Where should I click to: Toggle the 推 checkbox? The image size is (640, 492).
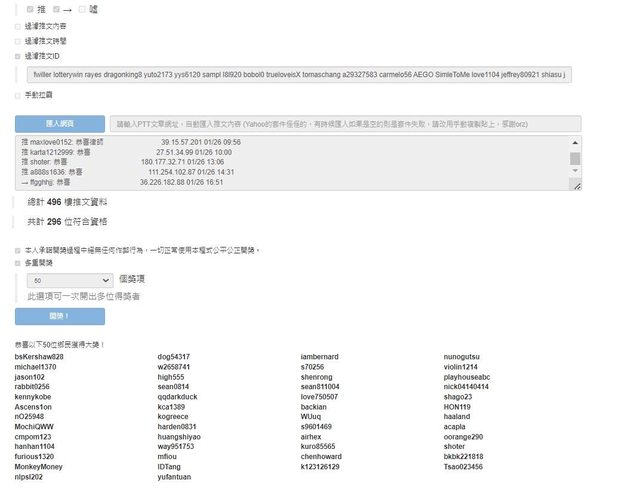click(30, 9)
